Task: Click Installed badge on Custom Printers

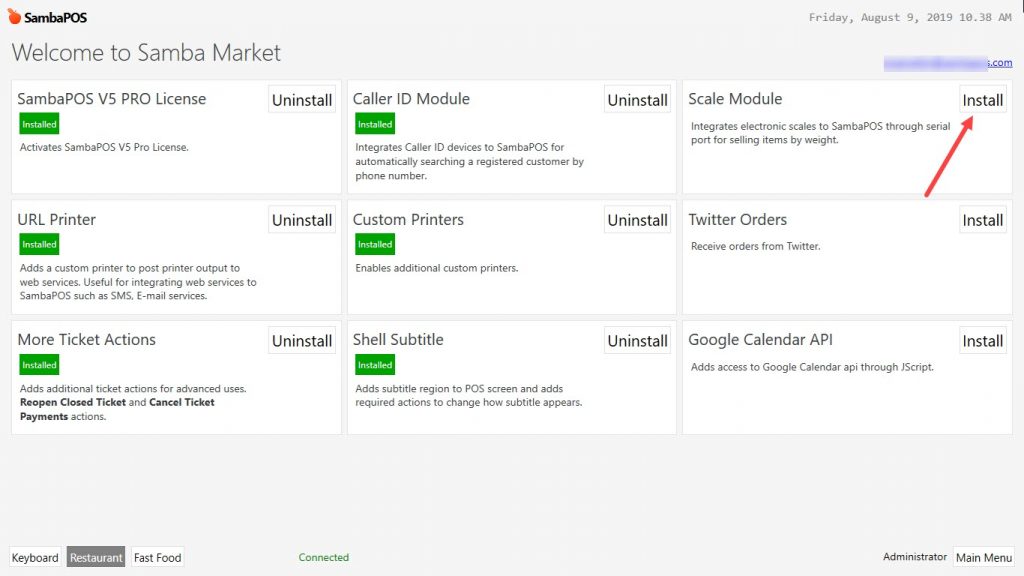Action: 375,244
